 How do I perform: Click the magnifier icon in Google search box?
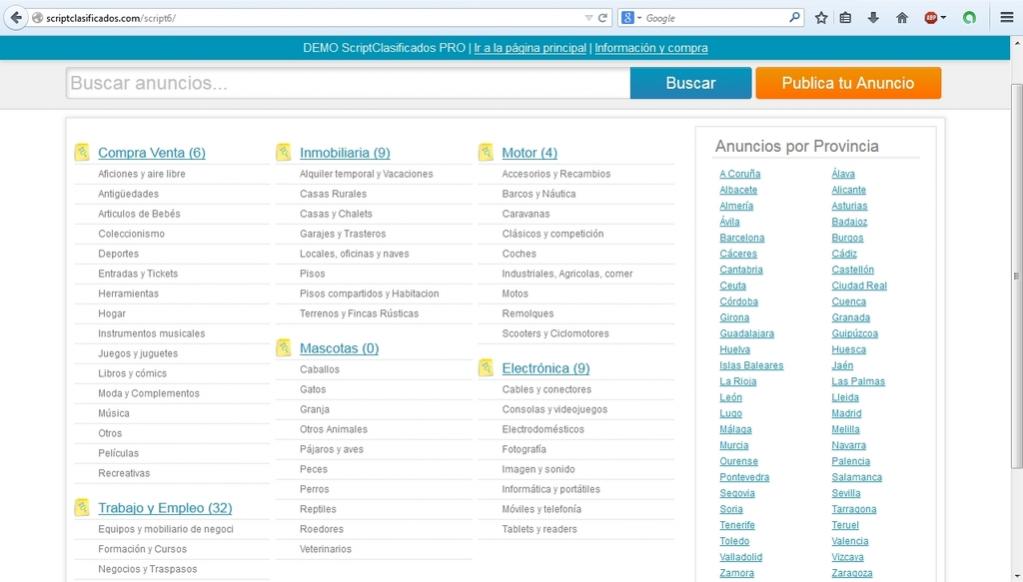pyautogui.click(x=795, y=18)
